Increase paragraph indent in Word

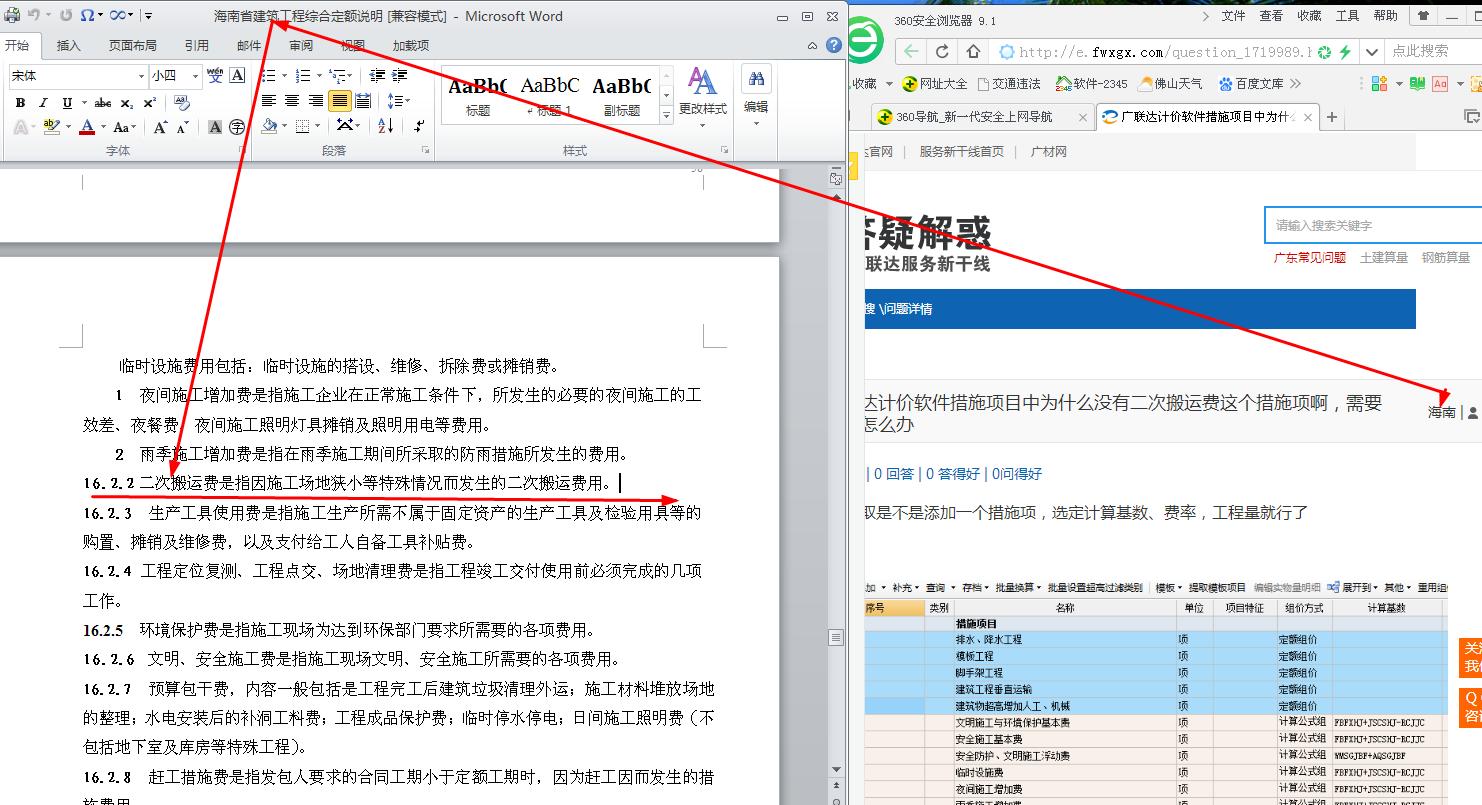pos(399,75)
